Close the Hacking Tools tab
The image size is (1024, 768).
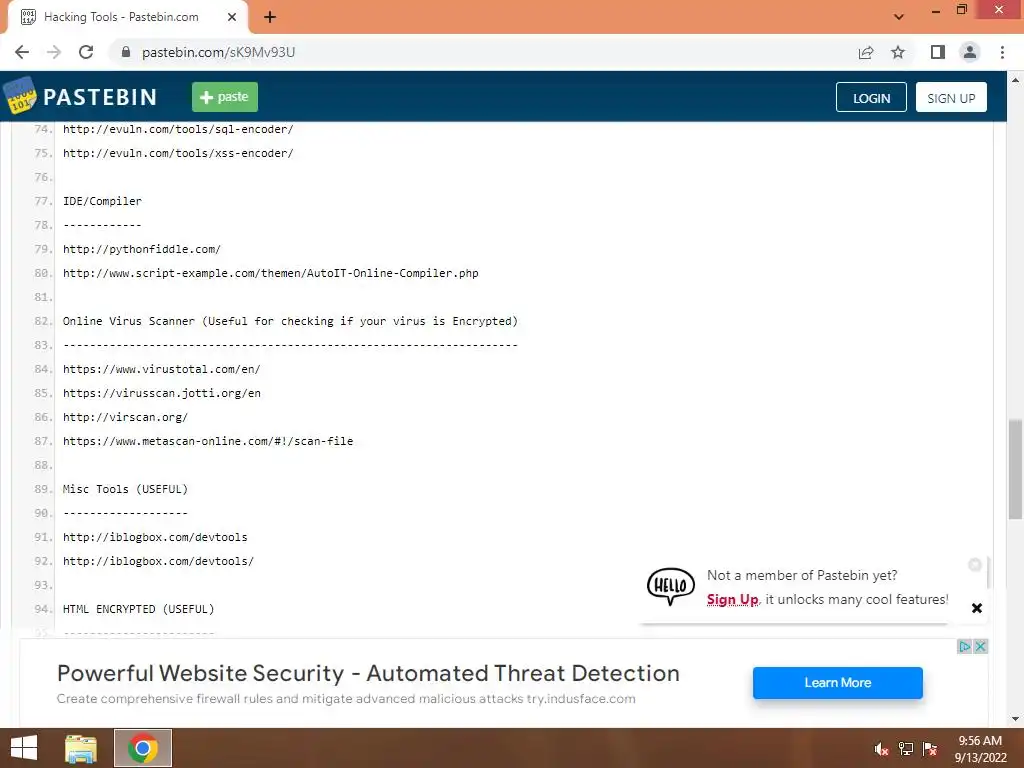coord(232,17)
